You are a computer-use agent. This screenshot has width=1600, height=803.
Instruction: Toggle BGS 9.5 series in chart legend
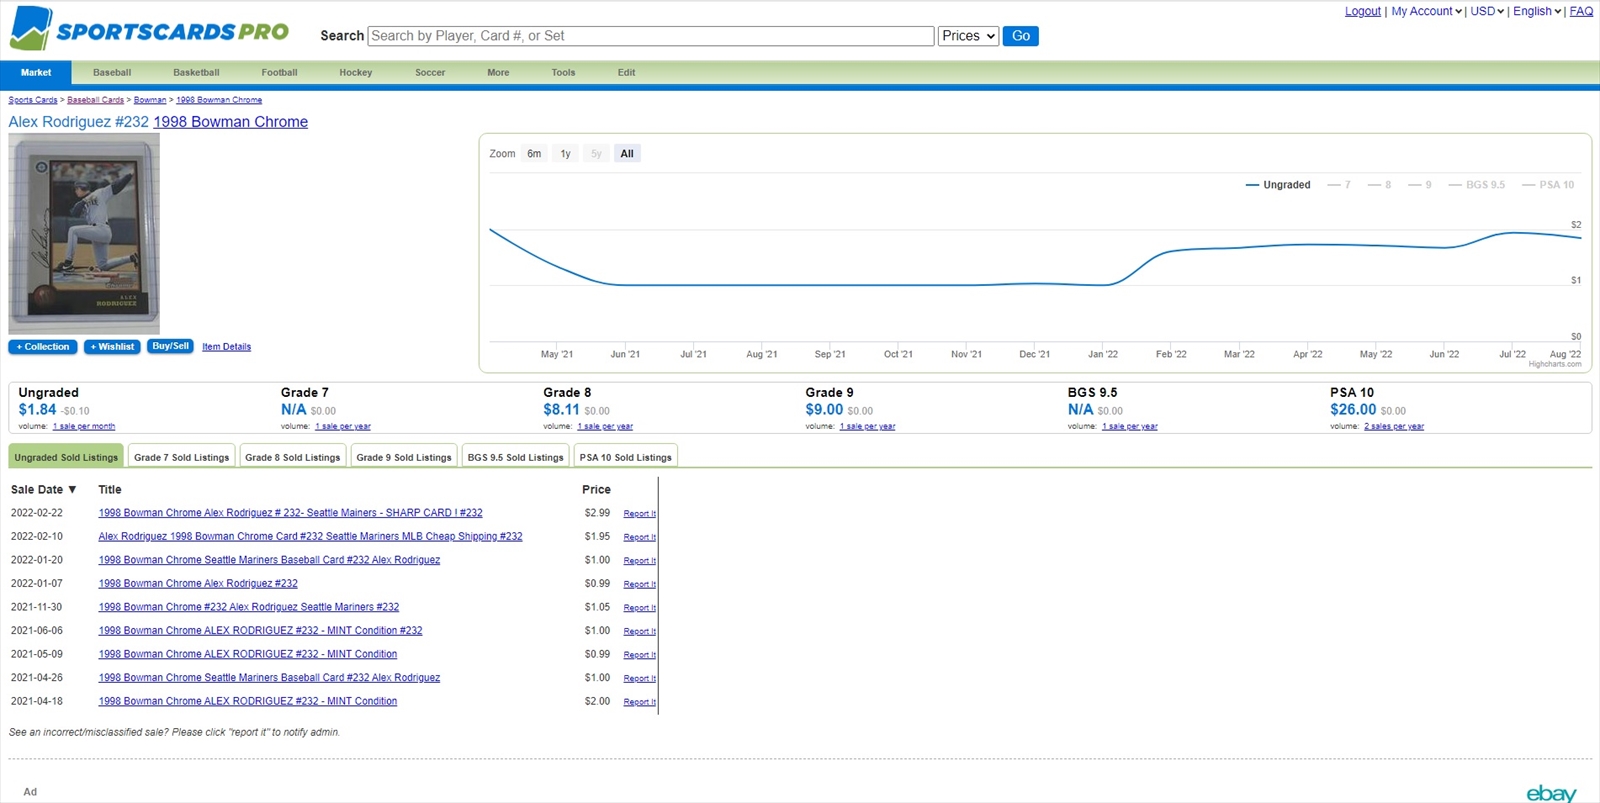(1477, 185)
